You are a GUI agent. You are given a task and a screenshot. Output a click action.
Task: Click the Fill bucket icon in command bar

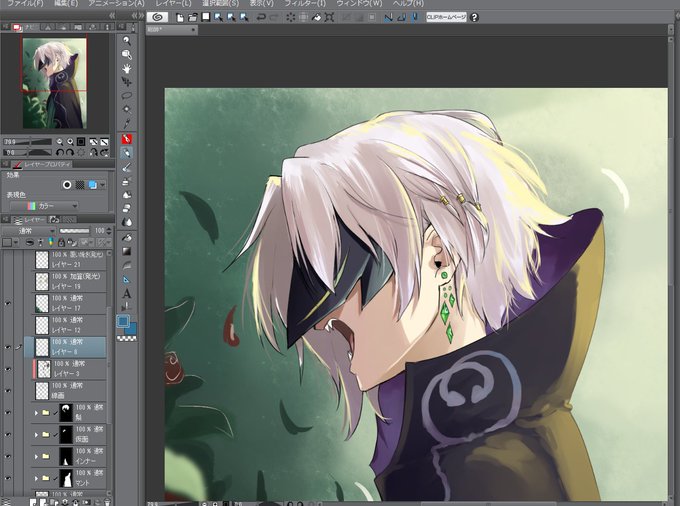pos(316,17)
